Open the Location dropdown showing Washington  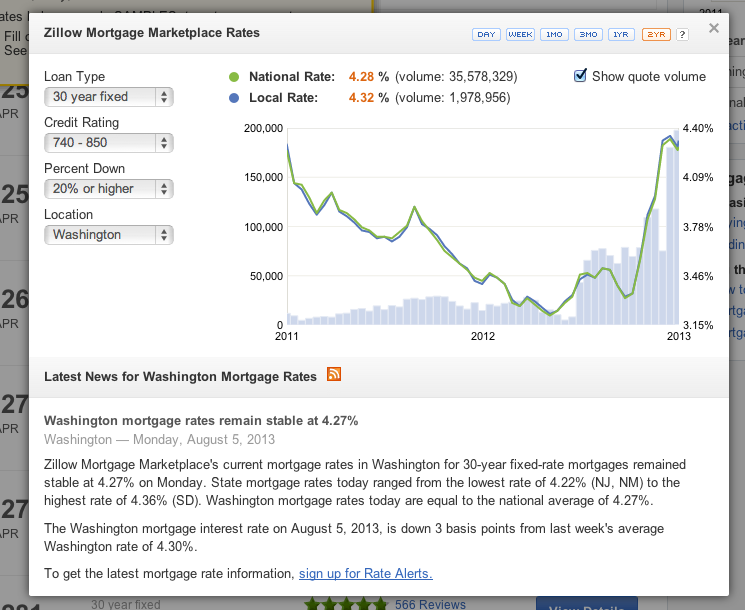click(109, 235)
